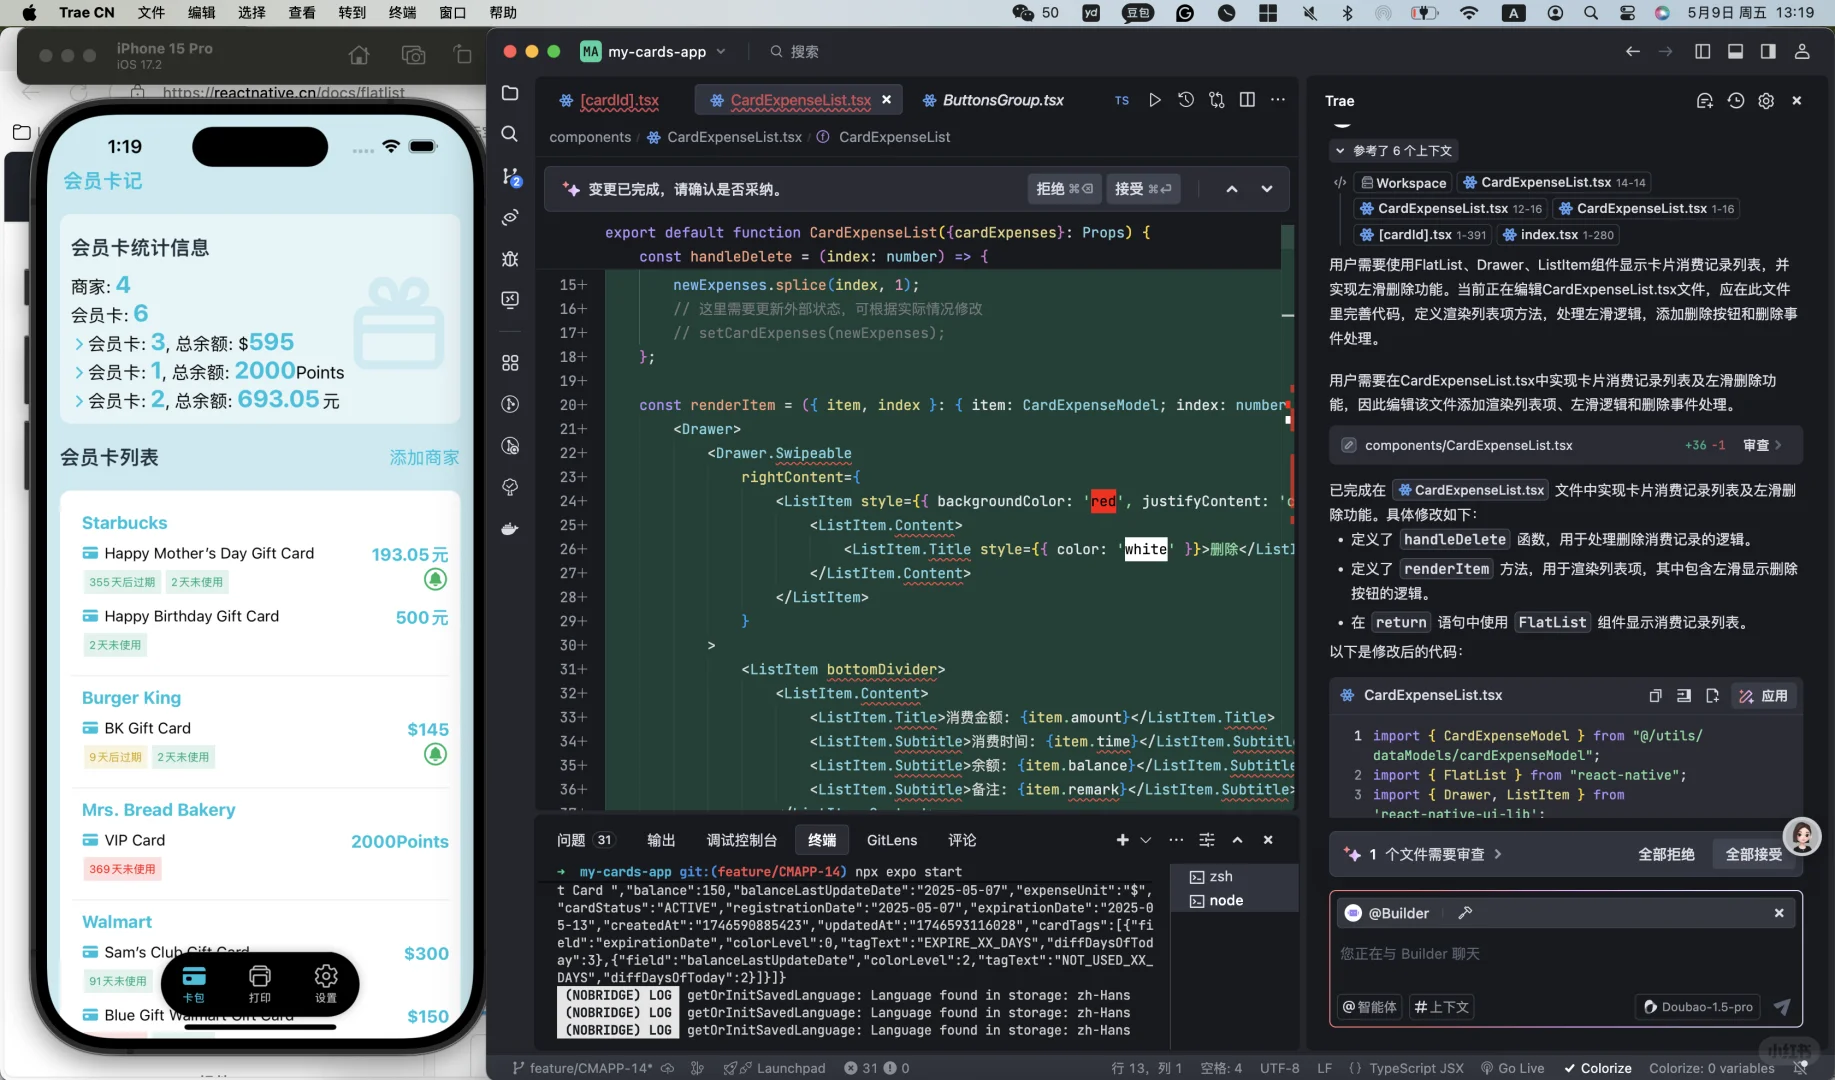Select the Debug bug icon in the sidebar

[510, 259]
